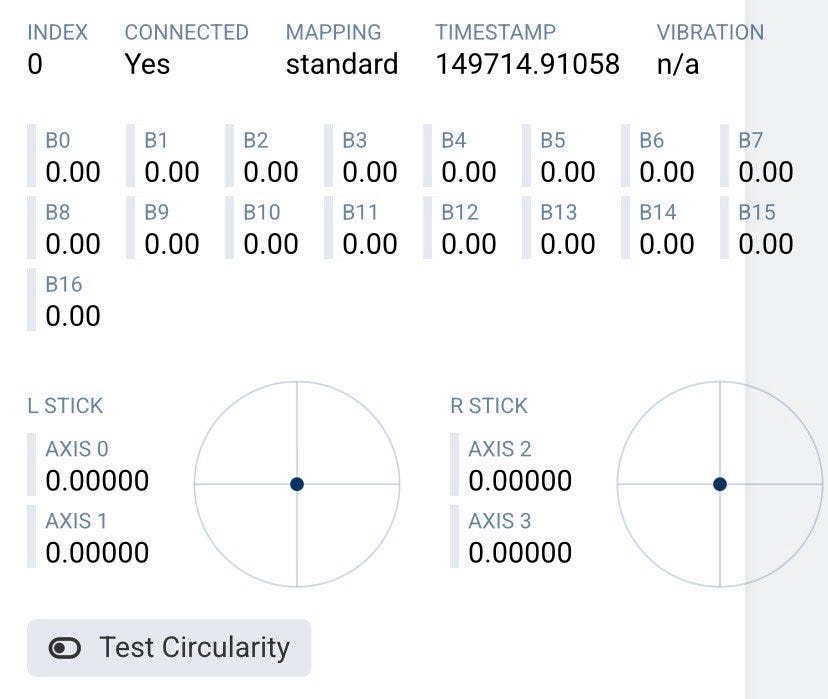Viewport: 828px width, 699px height.
Task: Click the timestamp value 149714.91058
Action: point(527,65)
